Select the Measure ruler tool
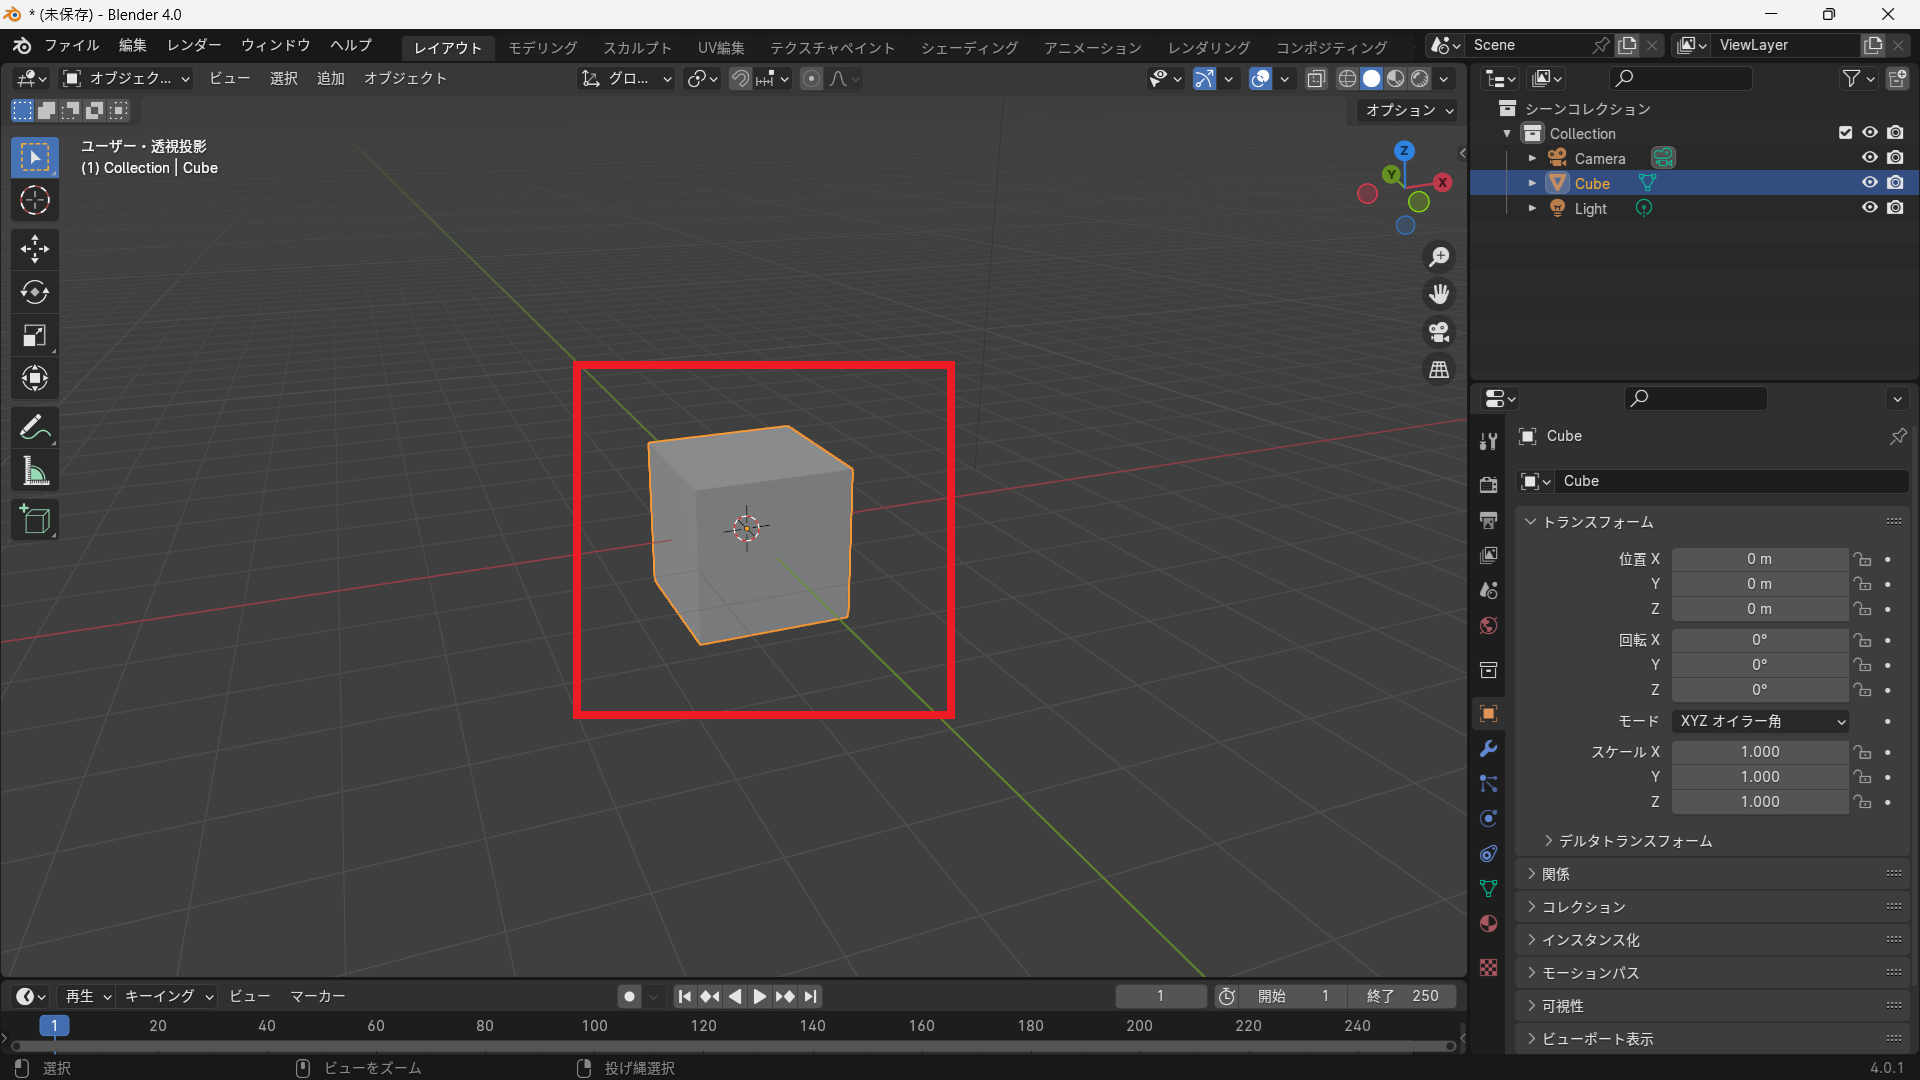 [x=35, y=472]
